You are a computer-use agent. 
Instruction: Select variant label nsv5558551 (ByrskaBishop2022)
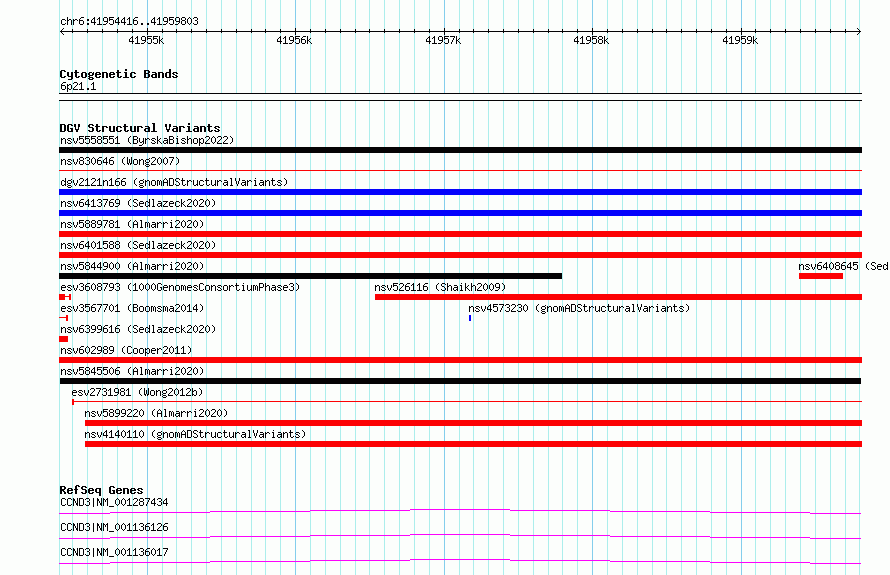(147, 140)
